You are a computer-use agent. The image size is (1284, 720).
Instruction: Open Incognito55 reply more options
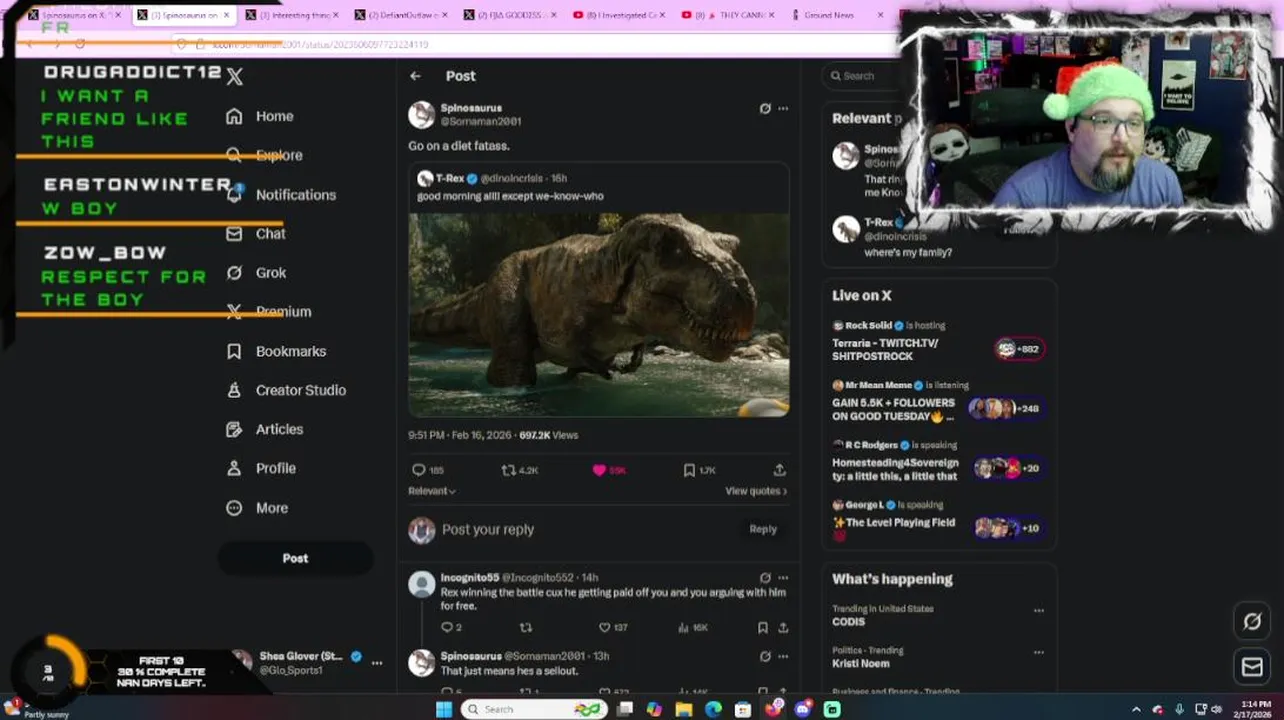(783, 577)
